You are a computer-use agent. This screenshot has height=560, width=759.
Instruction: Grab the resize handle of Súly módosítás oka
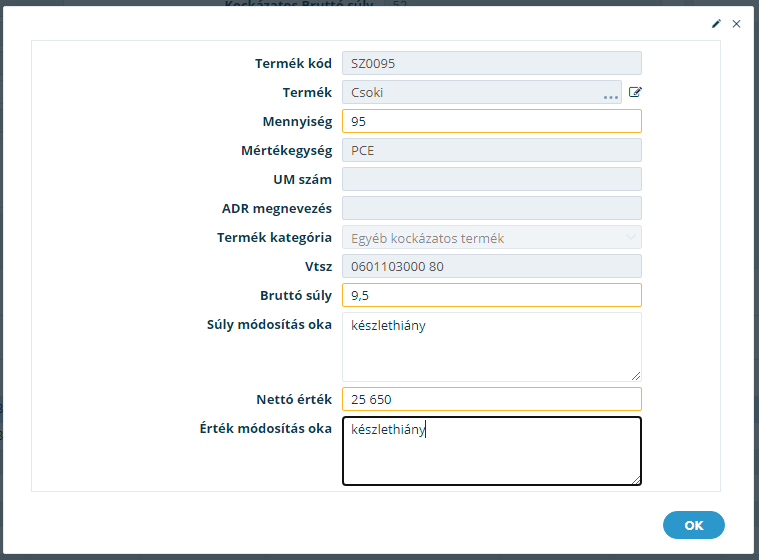[636, 376]
